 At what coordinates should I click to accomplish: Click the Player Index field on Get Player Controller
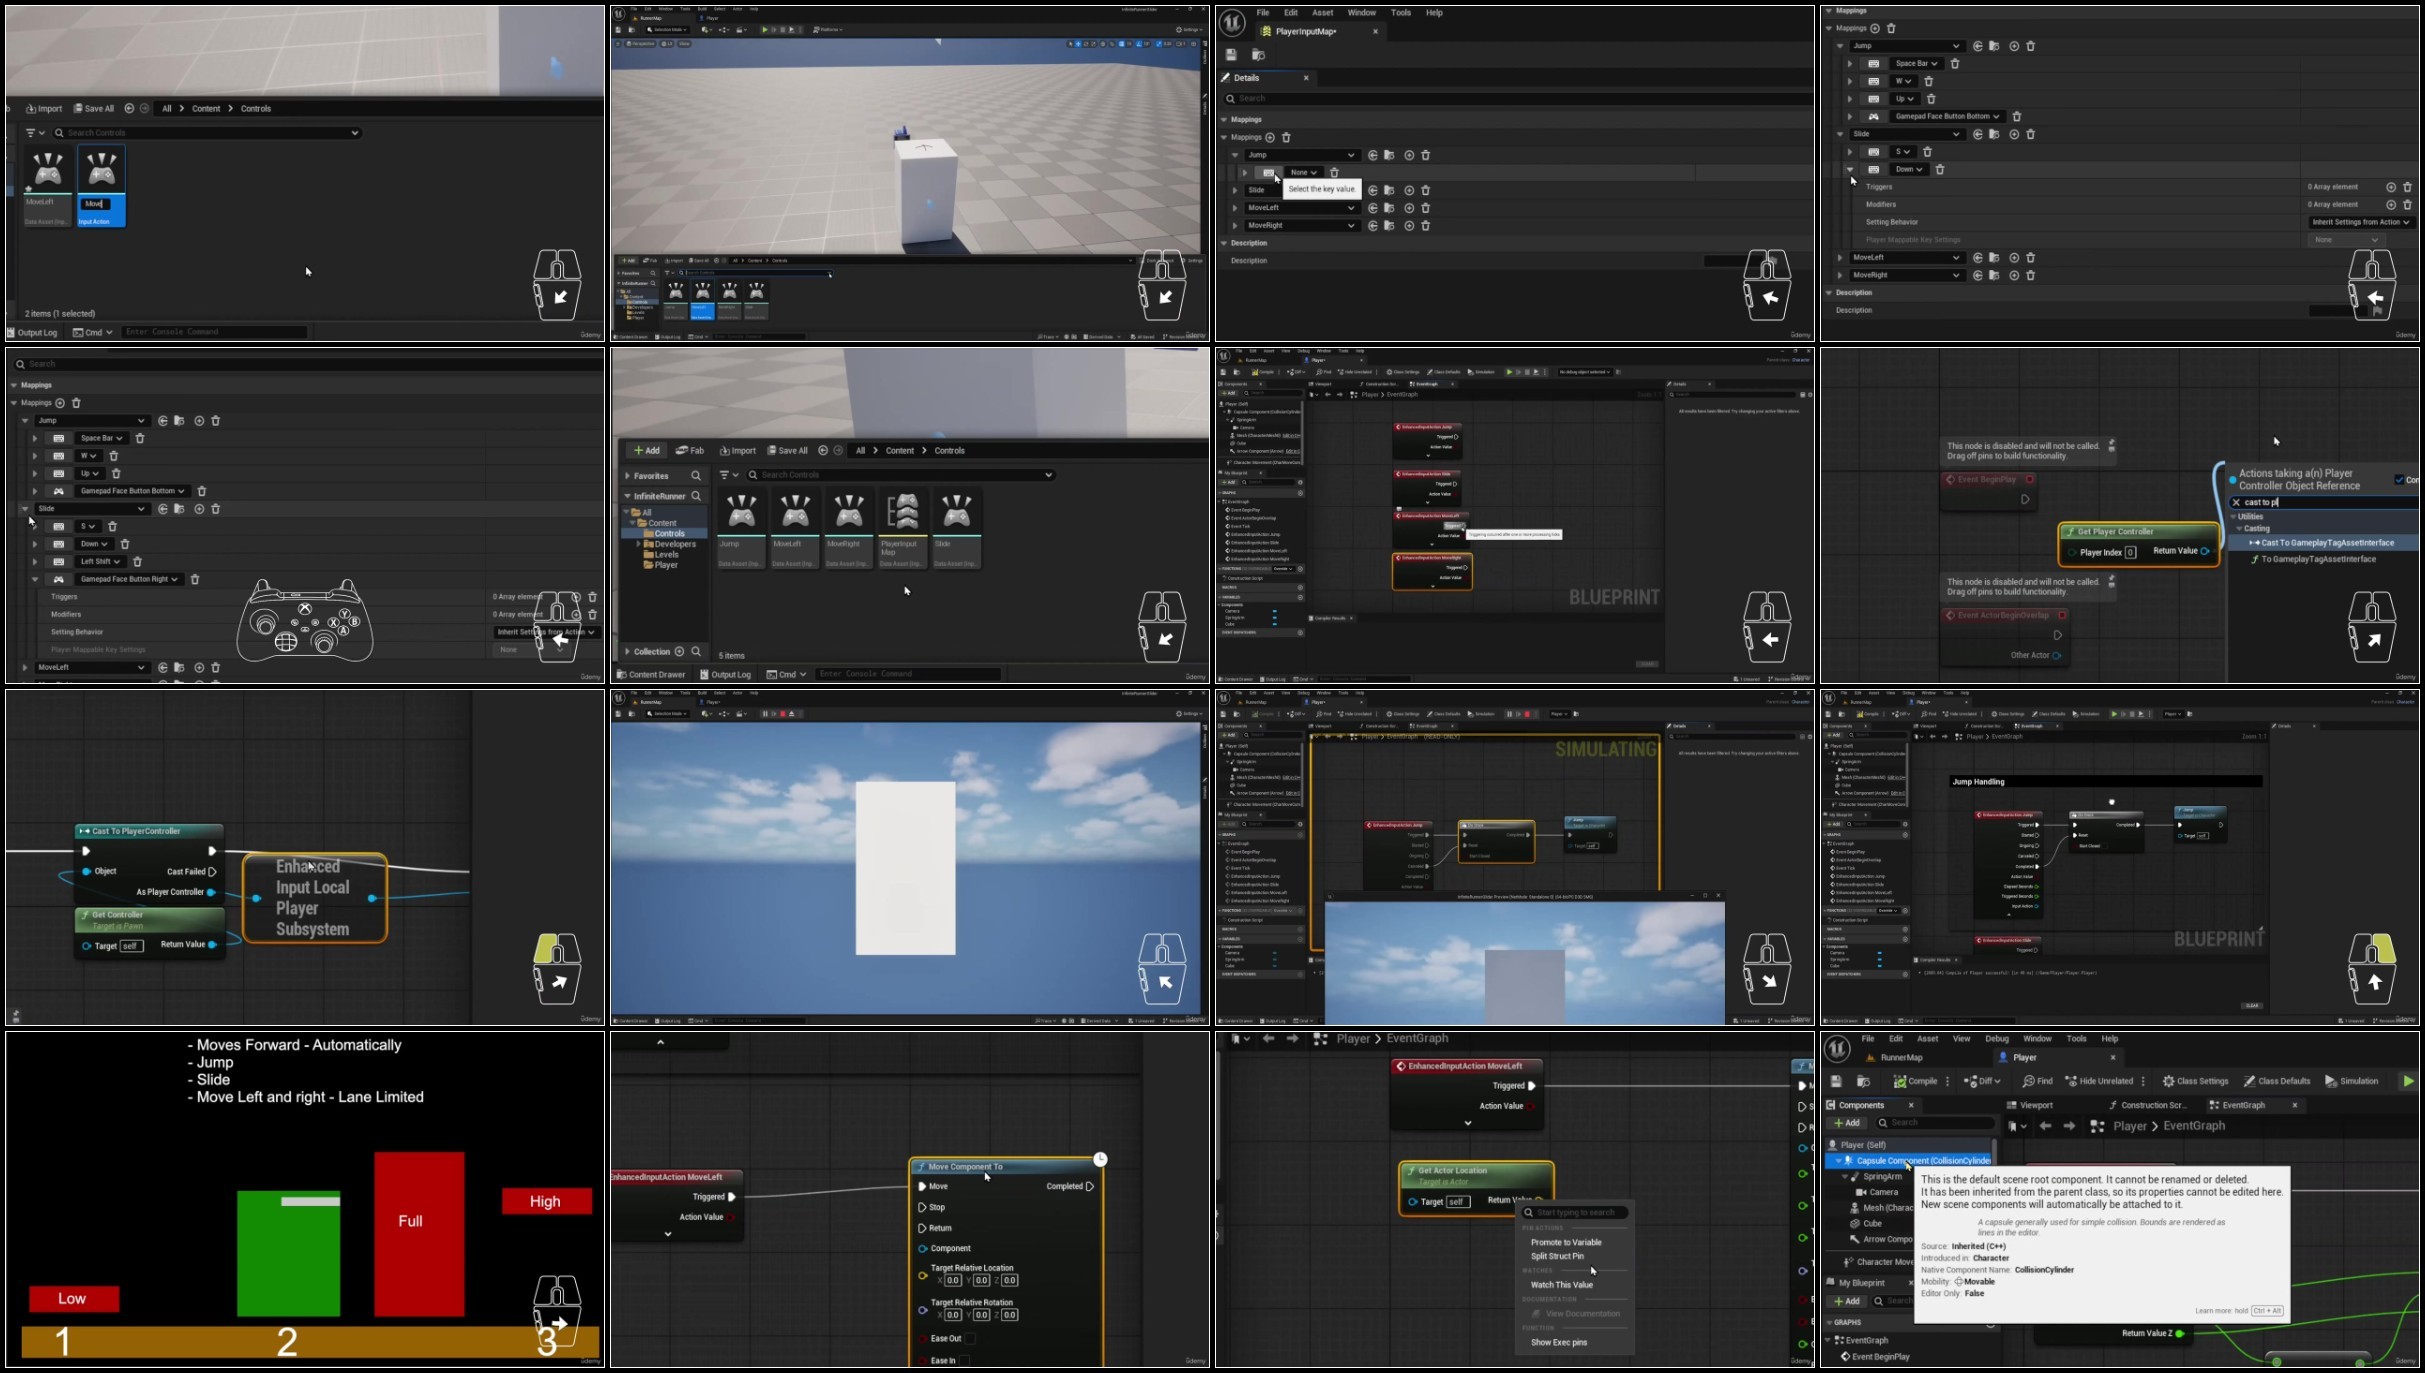pyautogui.click(x=2130, y=553)
